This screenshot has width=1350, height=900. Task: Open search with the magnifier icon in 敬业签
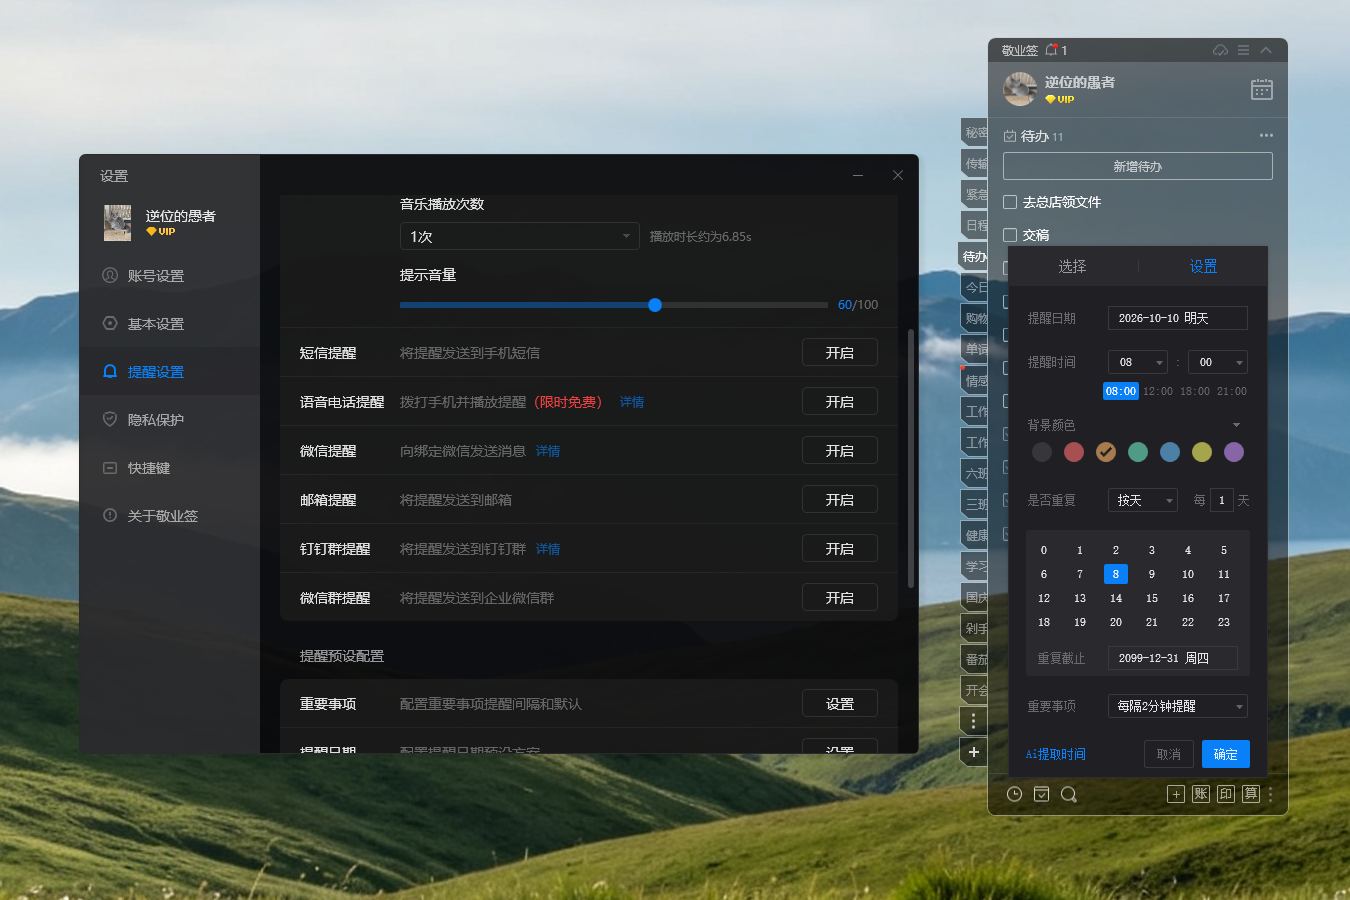point(1069,794)
